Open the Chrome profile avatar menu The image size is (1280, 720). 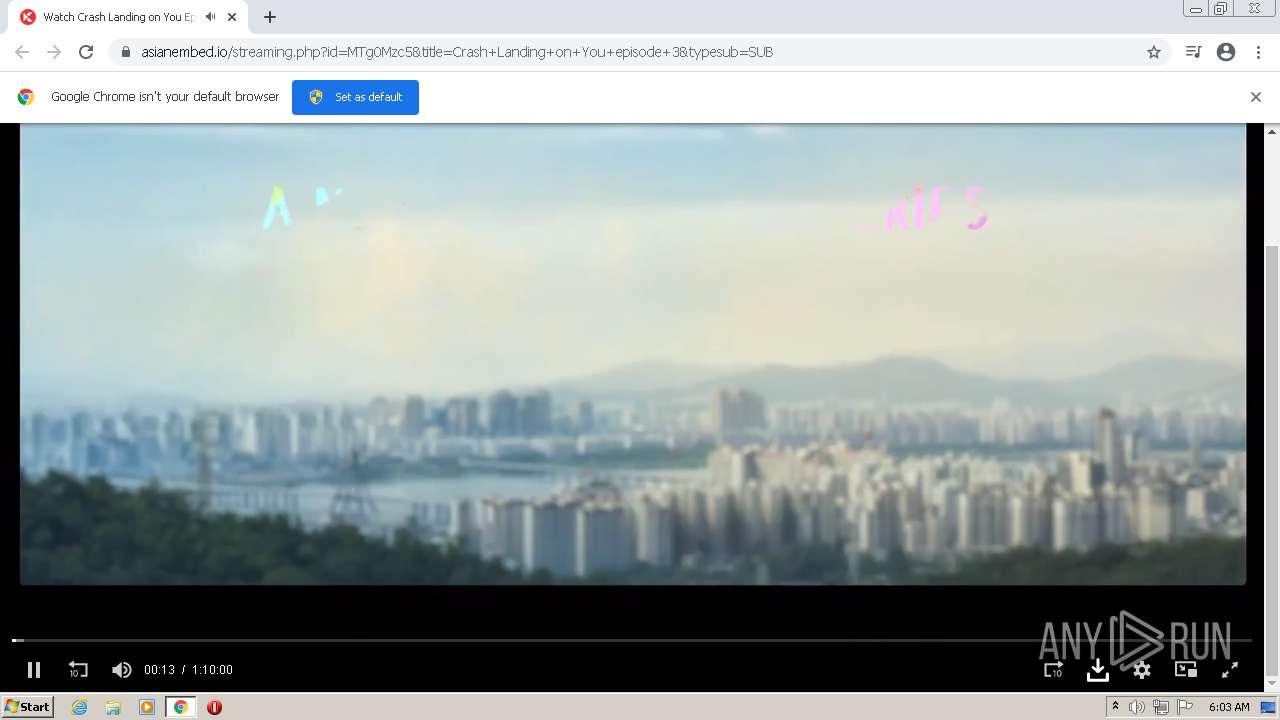coord(1226,52)
